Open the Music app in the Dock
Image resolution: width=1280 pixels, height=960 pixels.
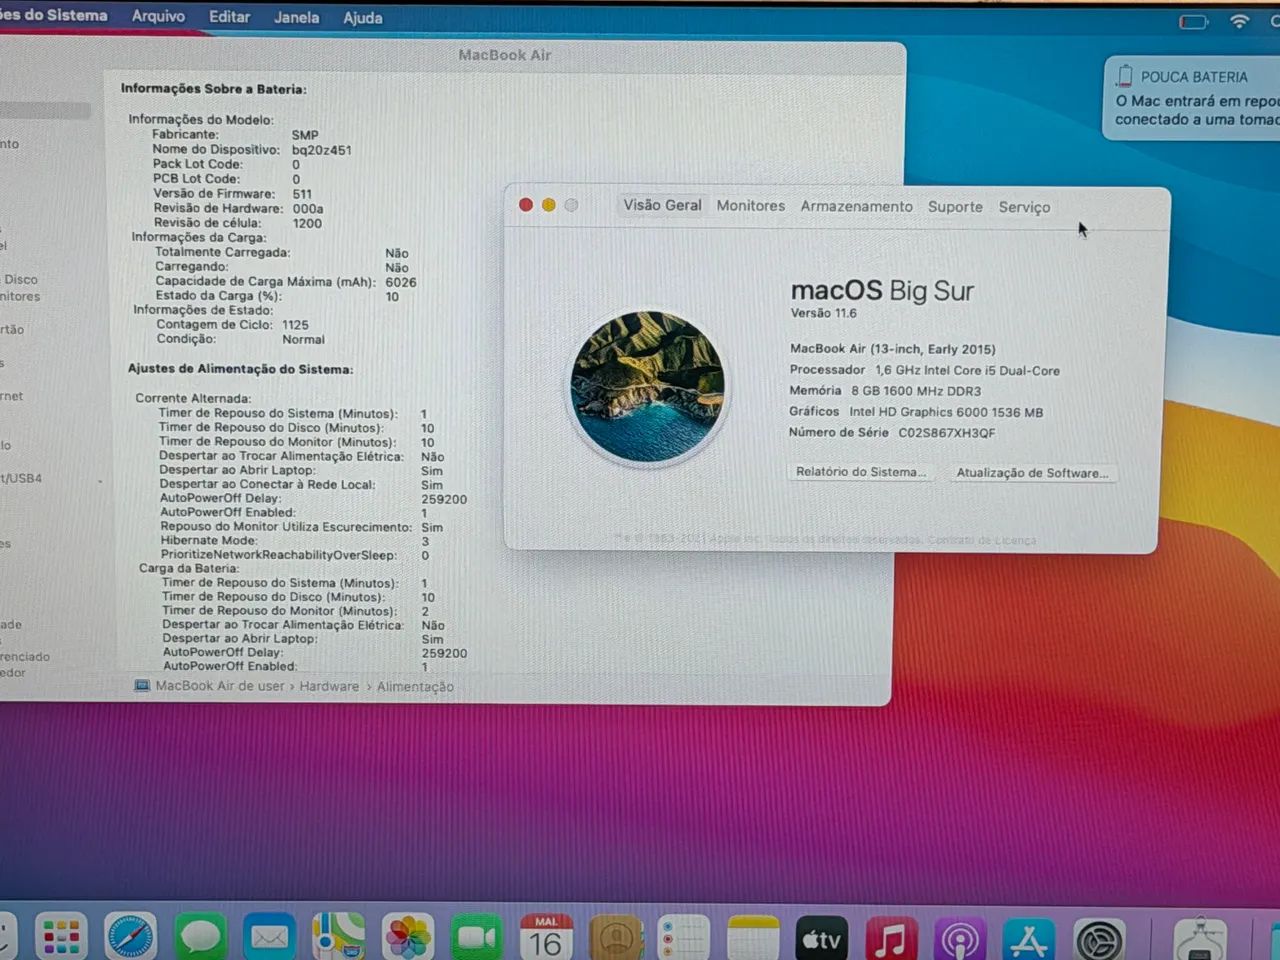point(891,937)
